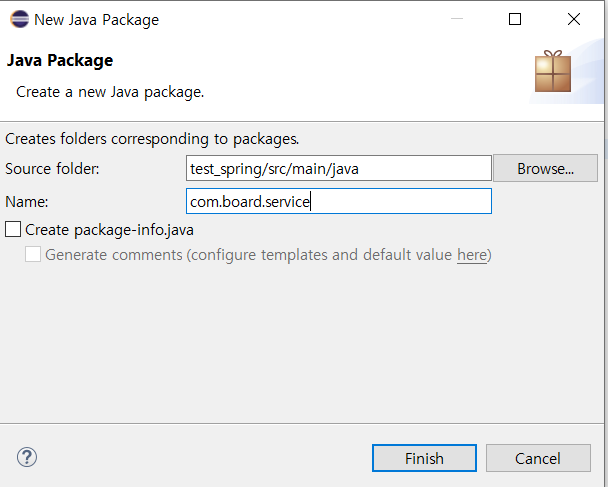Open the 'here' templates configuration link
Image resolution: width=608 pixels, height=487 pixels.
[472, 255]
